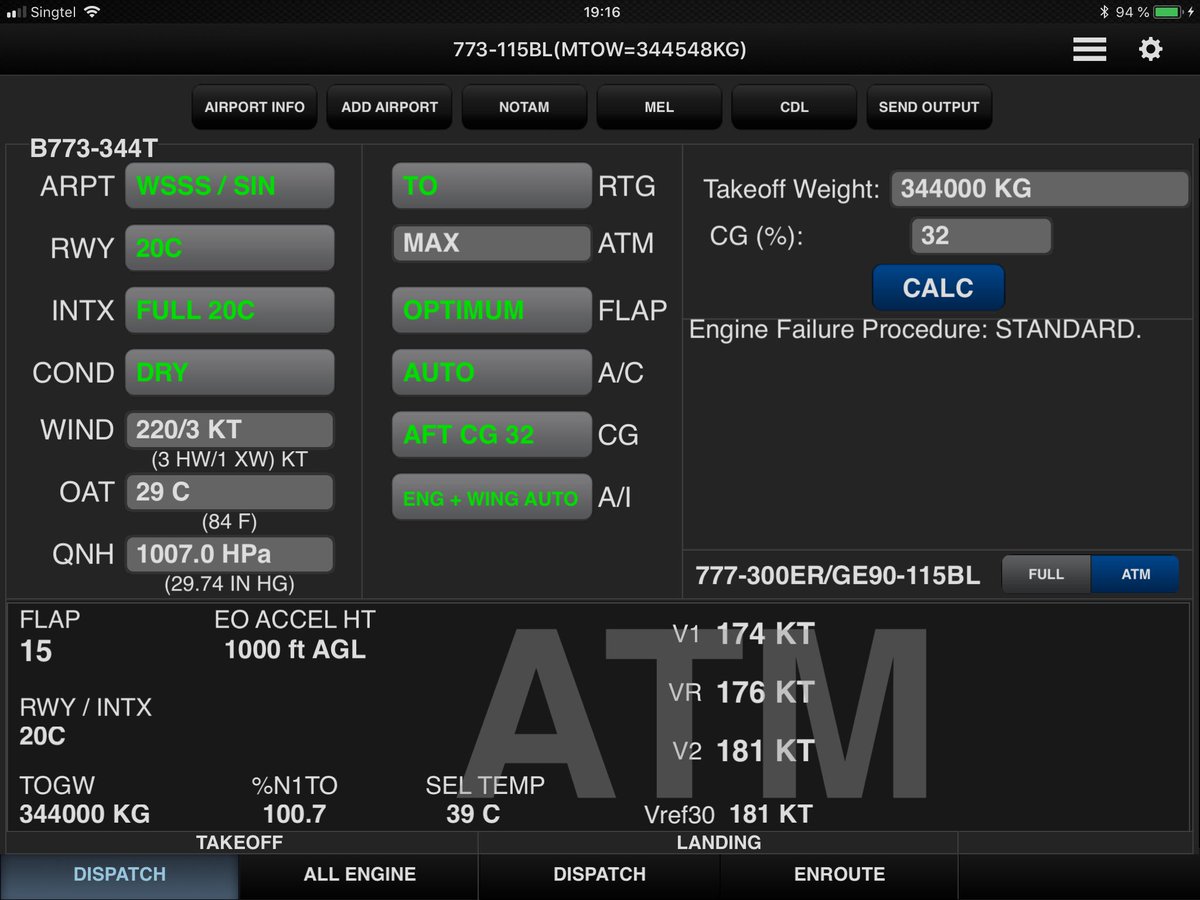The image size is (1200, 900).
Task: Tap the battery icon in status bar
Action: [x=1168, y=12]
